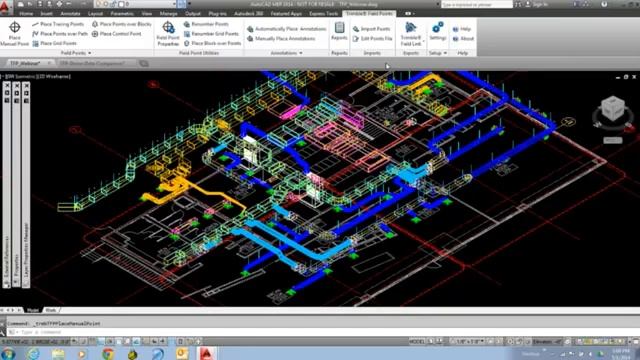Click the Trimble Field Link export button

411,34
